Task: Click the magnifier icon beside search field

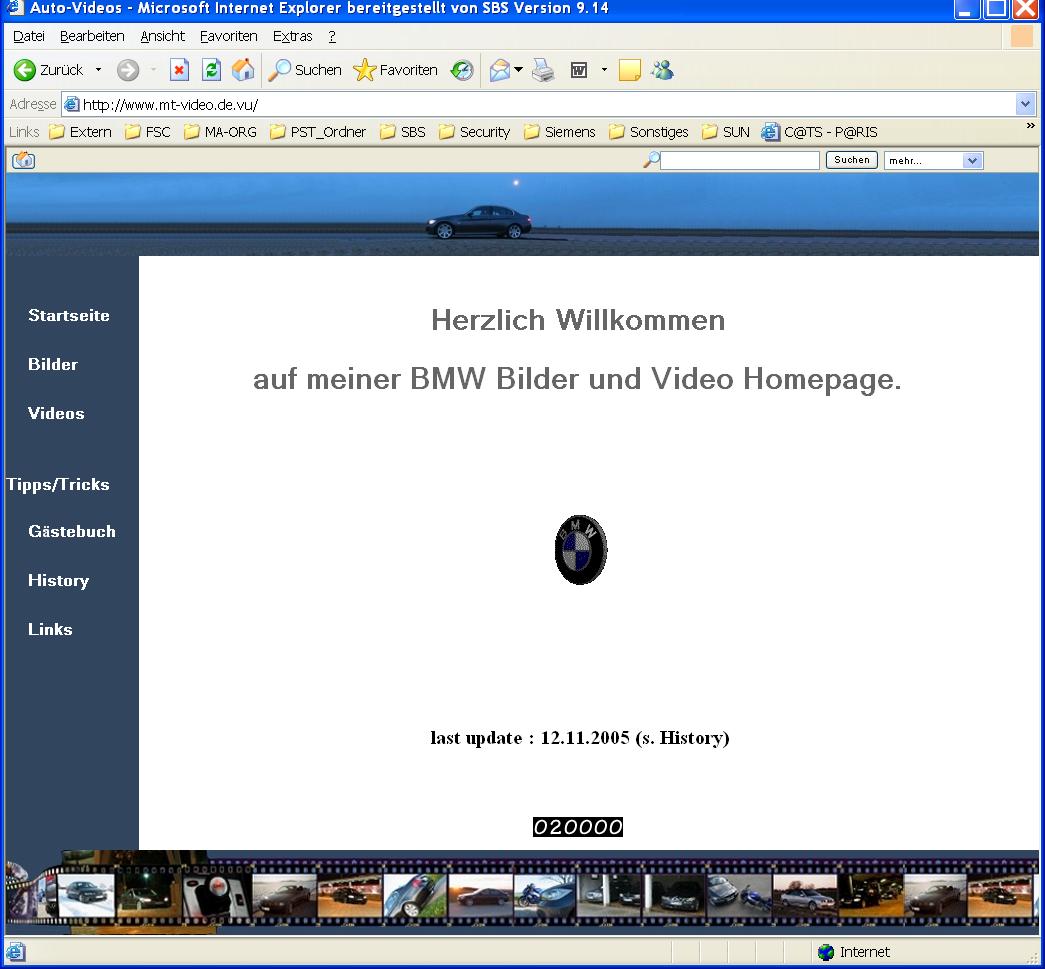Action: coord(651,160)
